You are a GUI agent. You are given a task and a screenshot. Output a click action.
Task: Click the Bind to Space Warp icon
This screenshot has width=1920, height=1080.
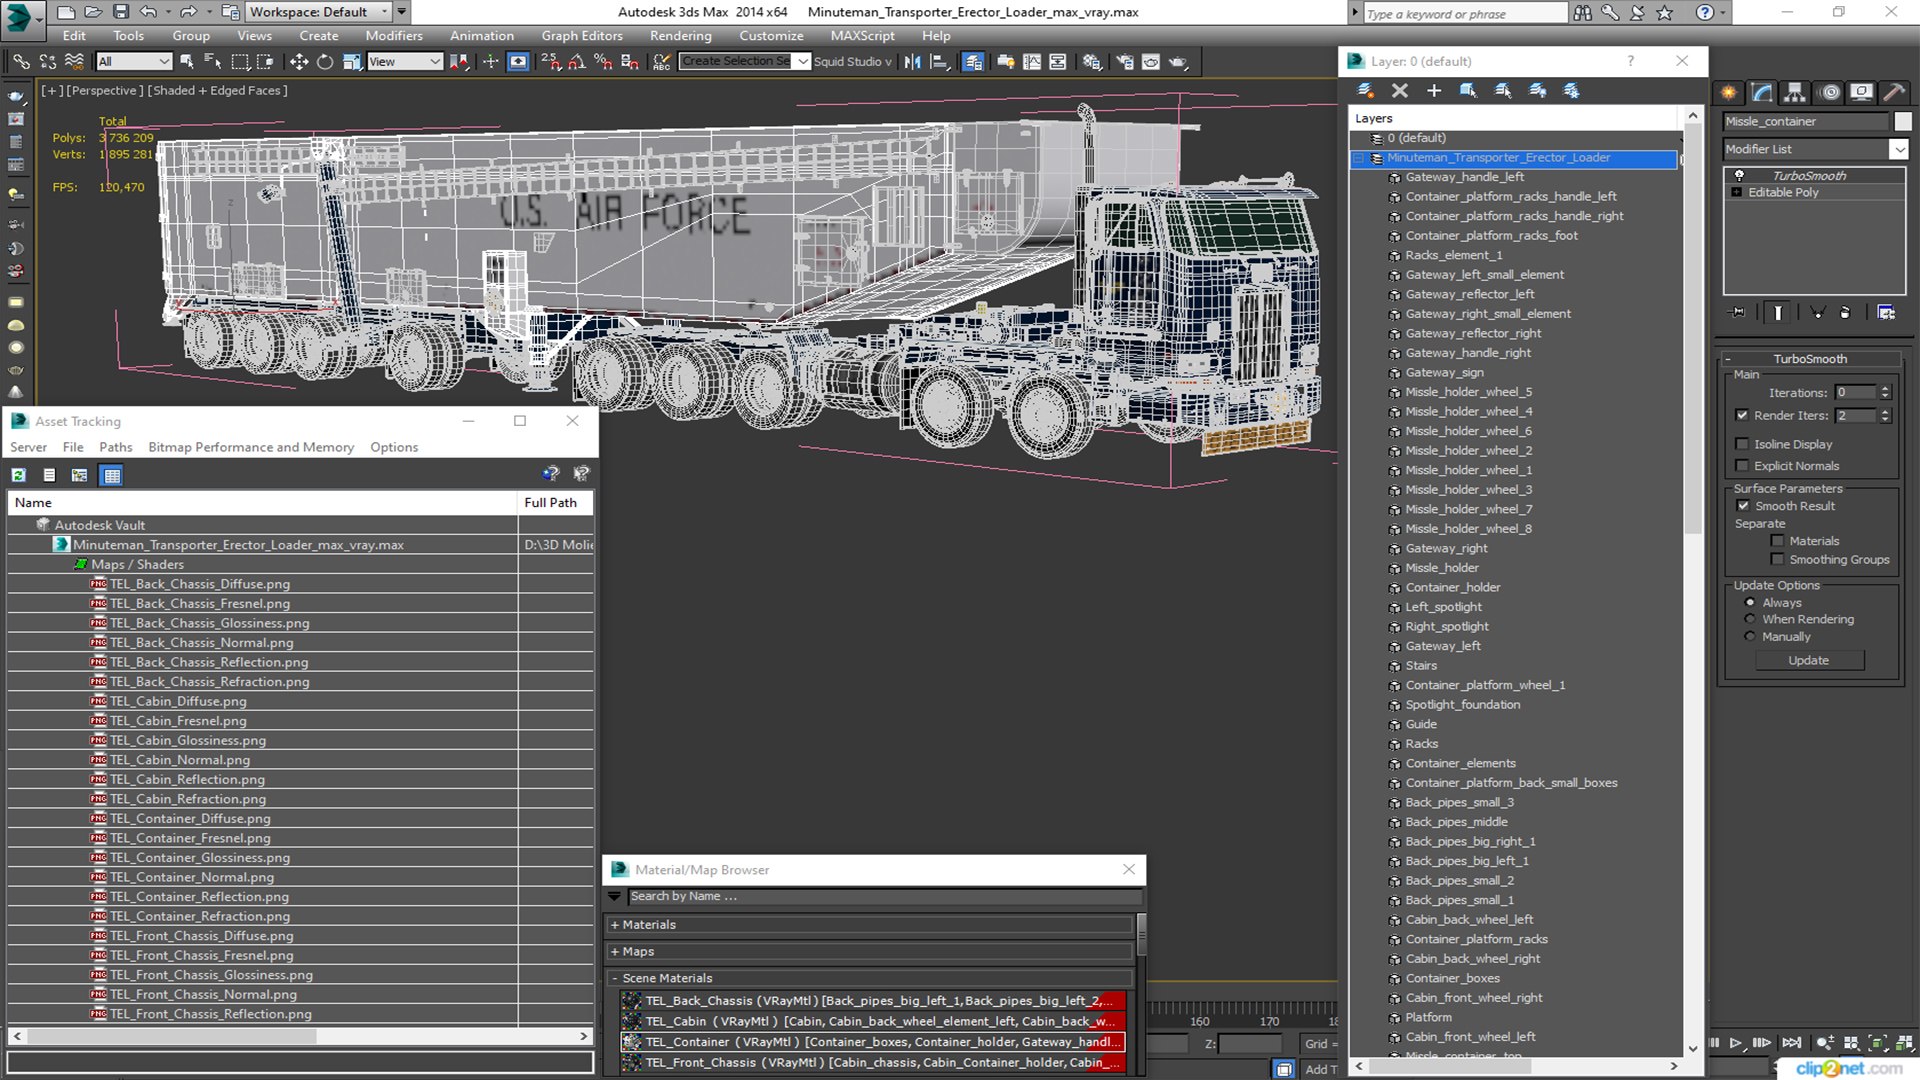click(x=74, y=62)
